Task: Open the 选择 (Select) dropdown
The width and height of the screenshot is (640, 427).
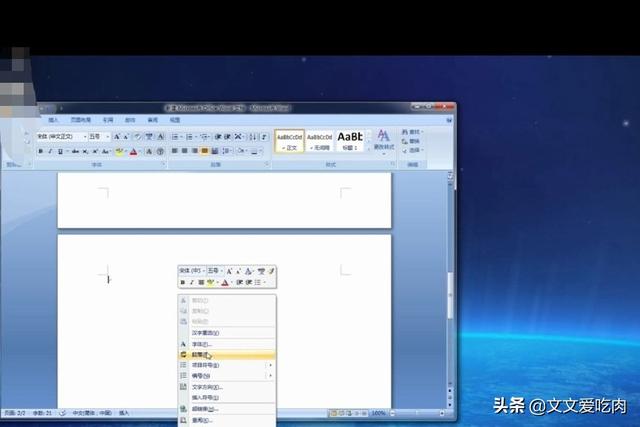Action: (412, 151)
